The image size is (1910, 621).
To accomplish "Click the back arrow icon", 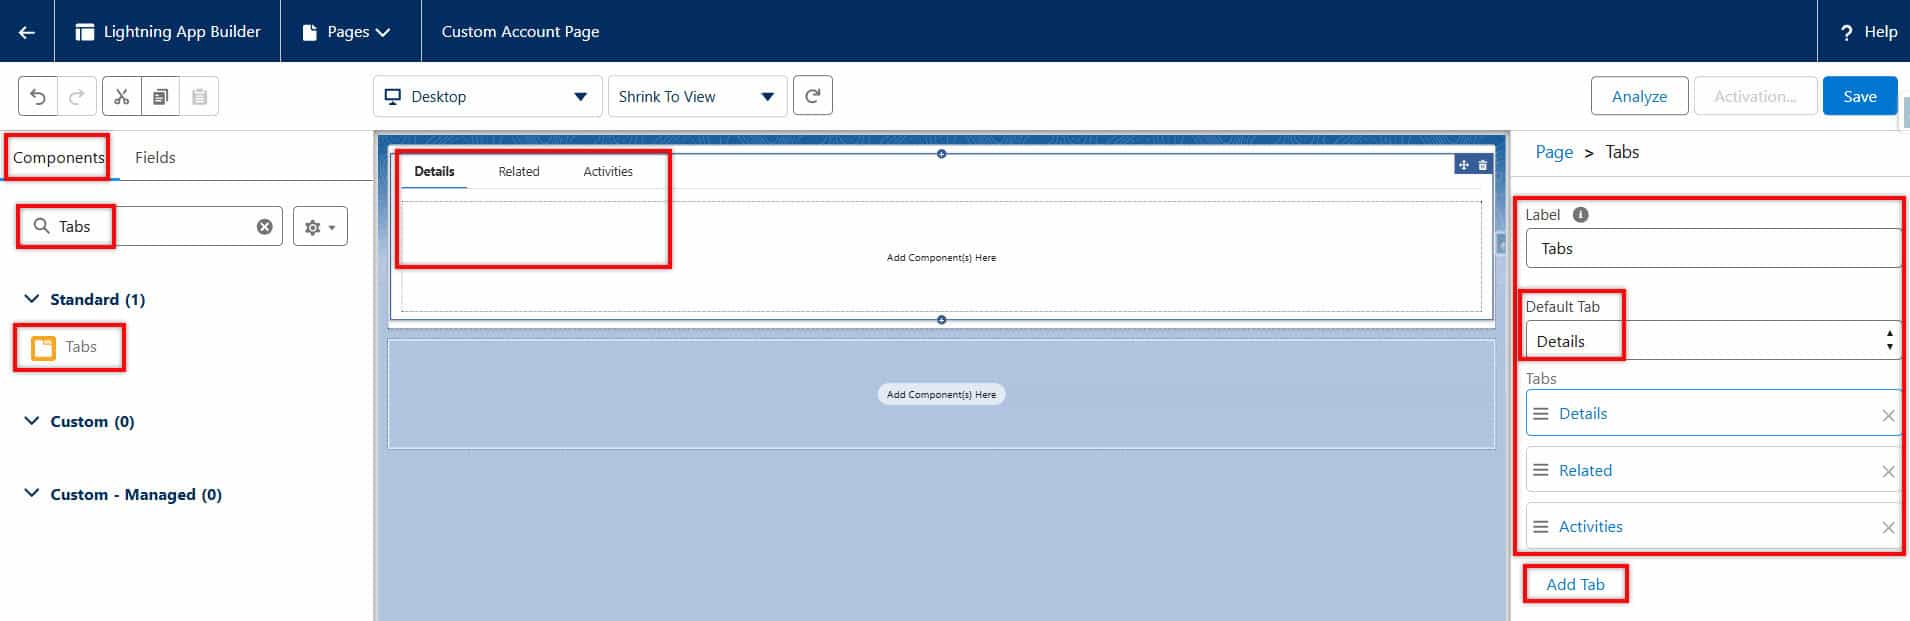I will pyautogui.click(x=27, y=32).
